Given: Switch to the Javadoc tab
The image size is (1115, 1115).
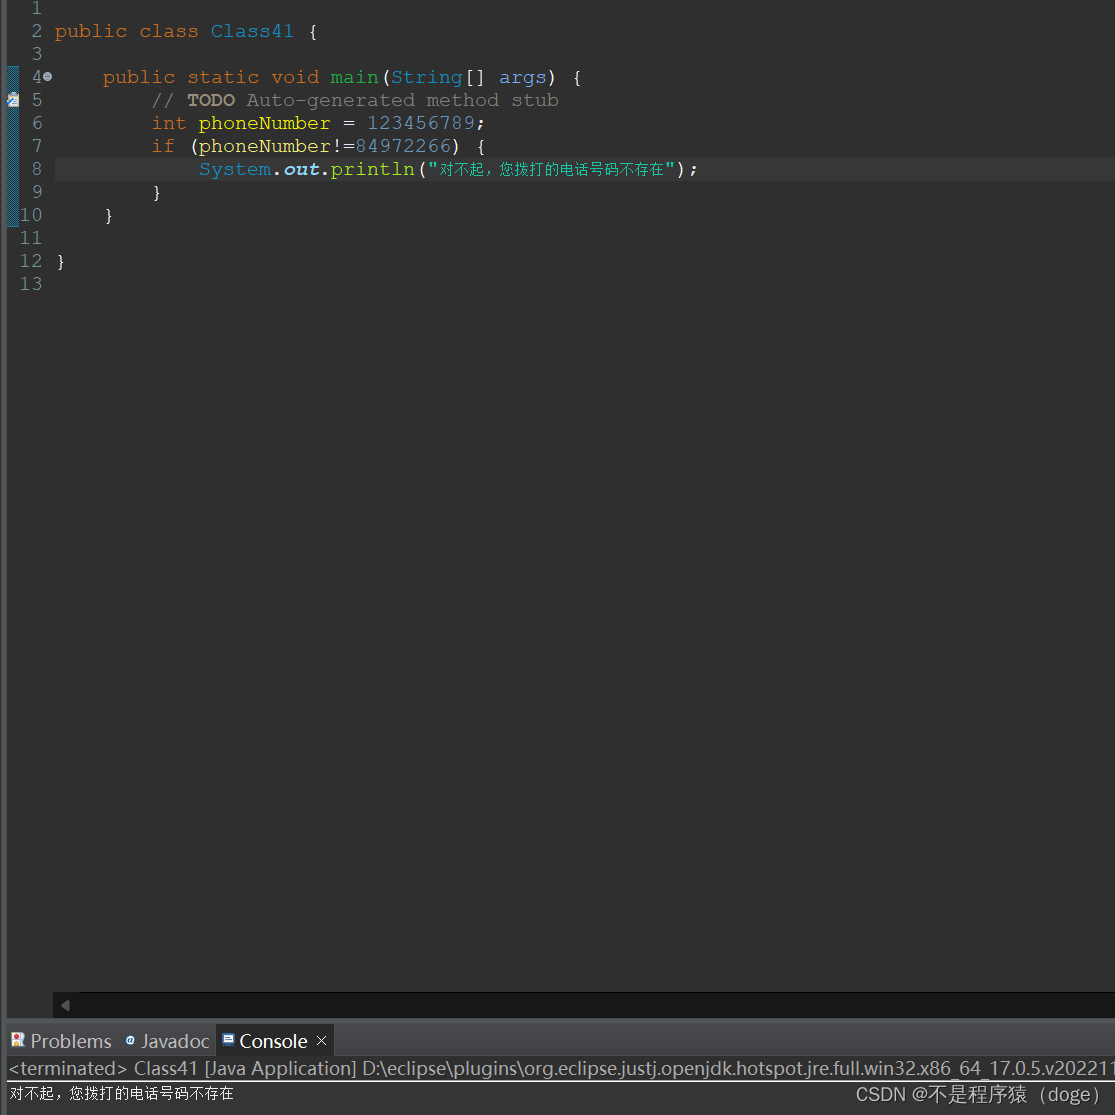Looking at the screenshot, I should [x=168, y=1041].
